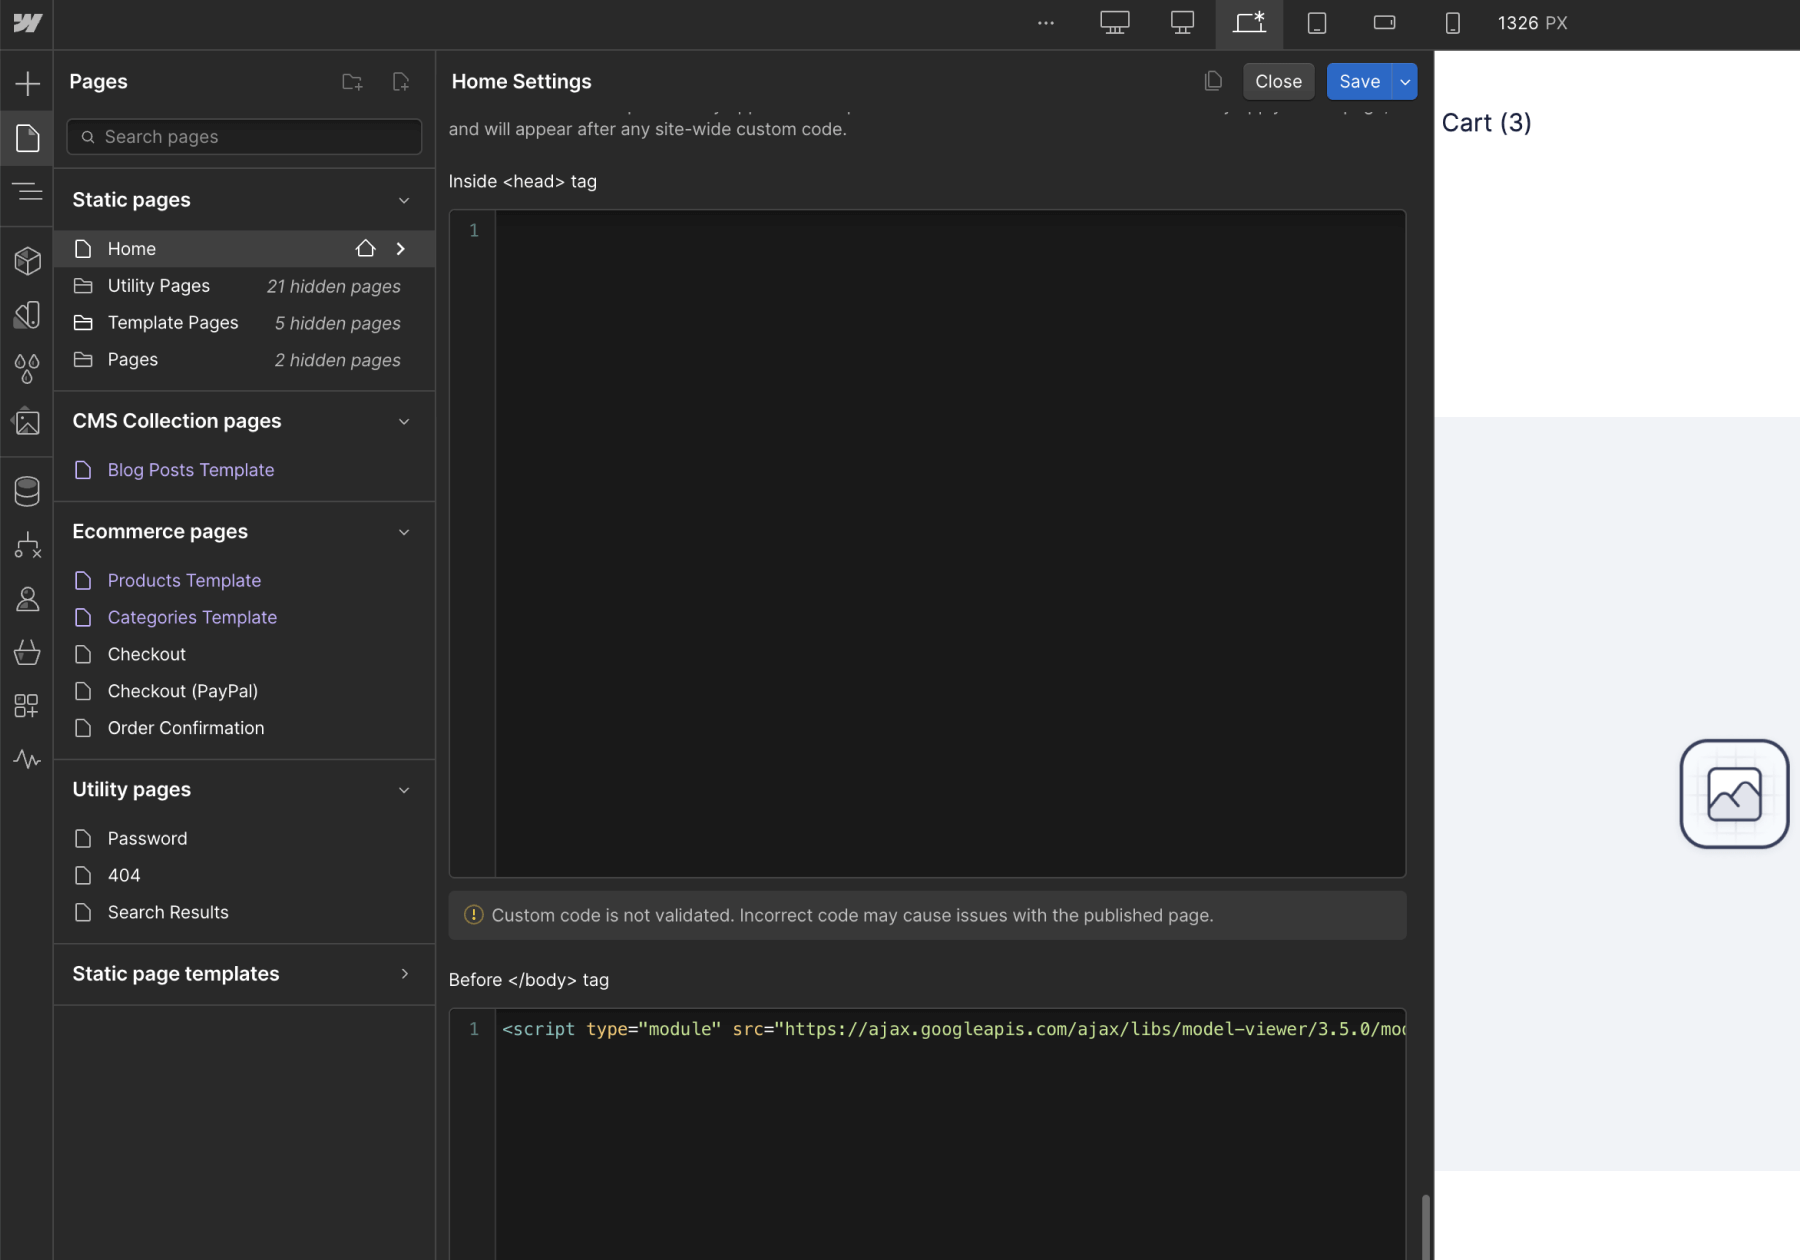Select the Home page row

244,249
